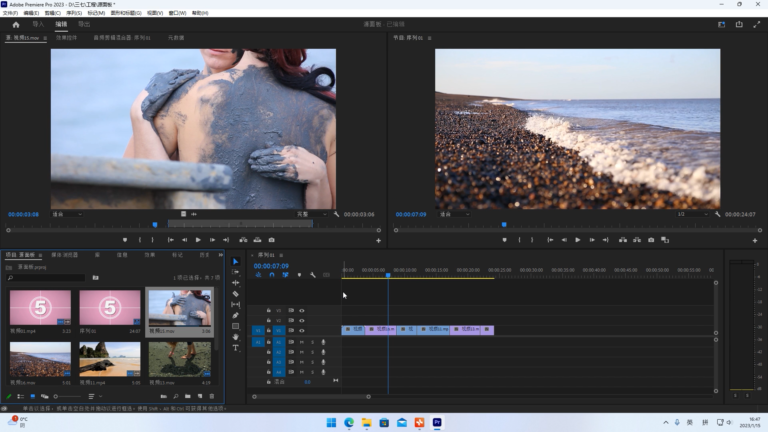The width and height of the screenshot is (768, 432).
Task: Switch Project panel to list view
Action: (21, 396)
